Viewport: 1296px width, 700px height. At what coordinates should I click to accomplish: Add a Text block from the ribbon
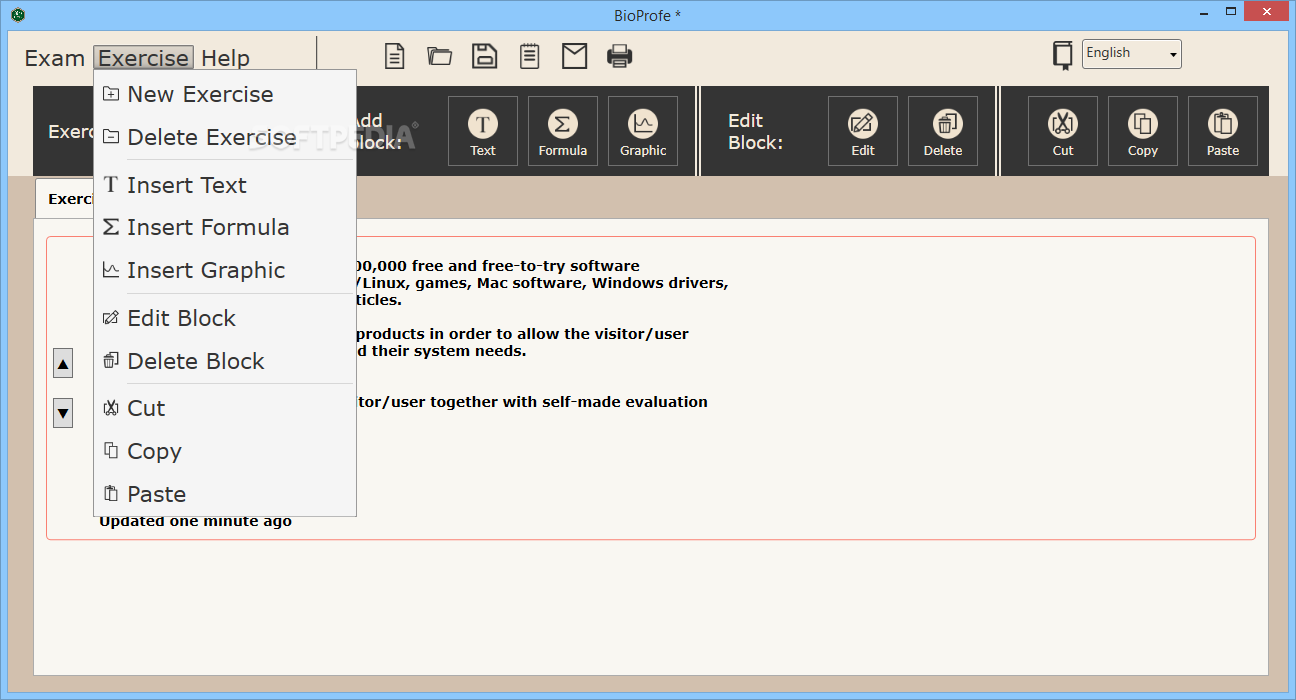483,131
